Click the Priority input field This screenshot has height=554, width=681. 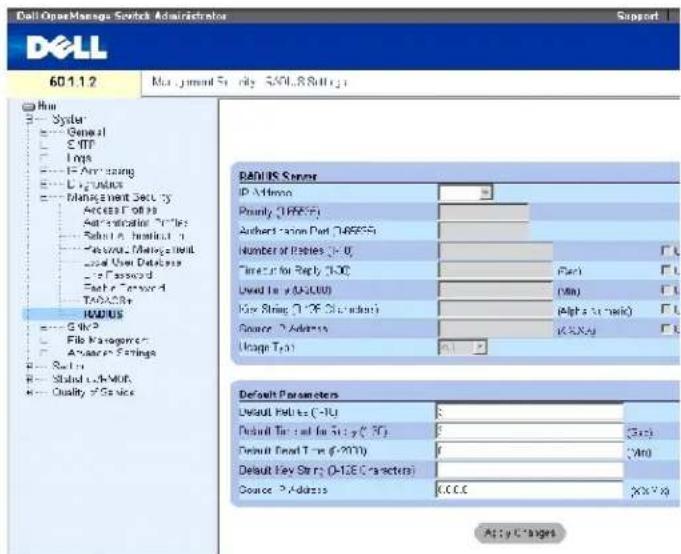click(x=484, y=212)
